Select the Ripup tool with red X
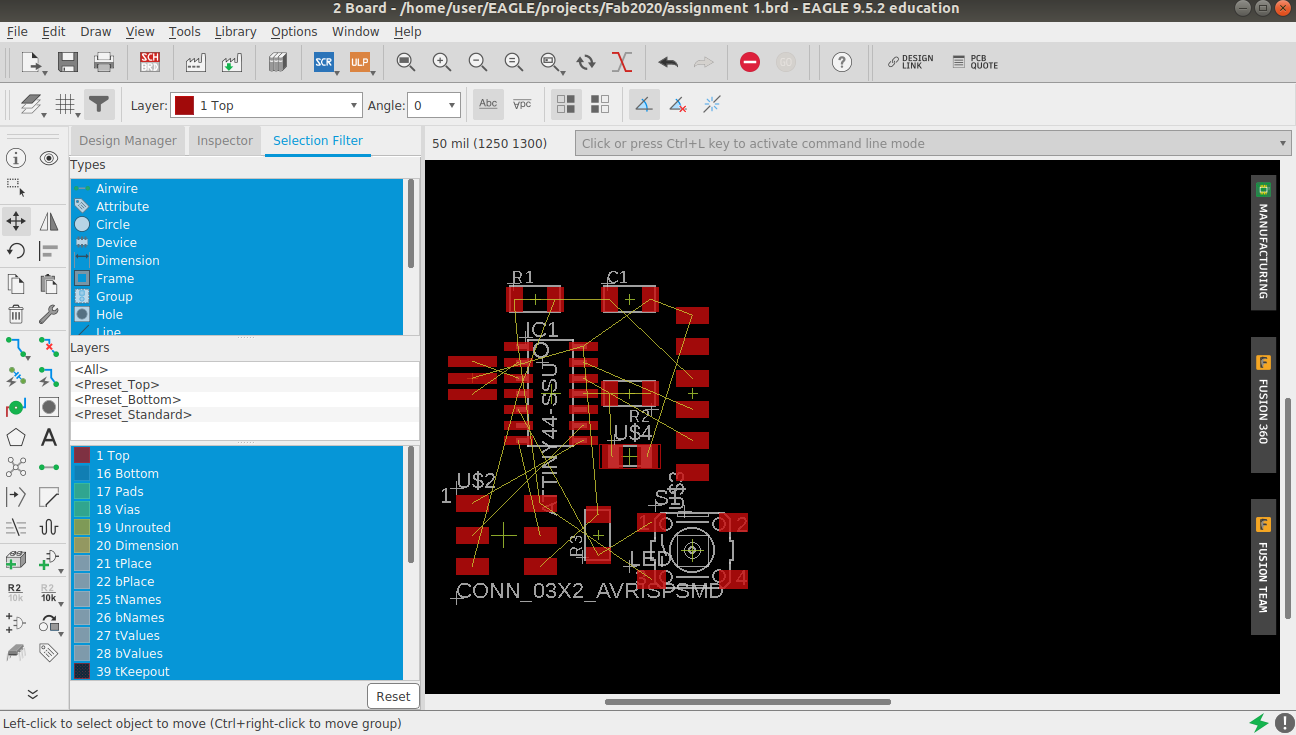This screenshot has height=735, width=1296. [49, 347]
